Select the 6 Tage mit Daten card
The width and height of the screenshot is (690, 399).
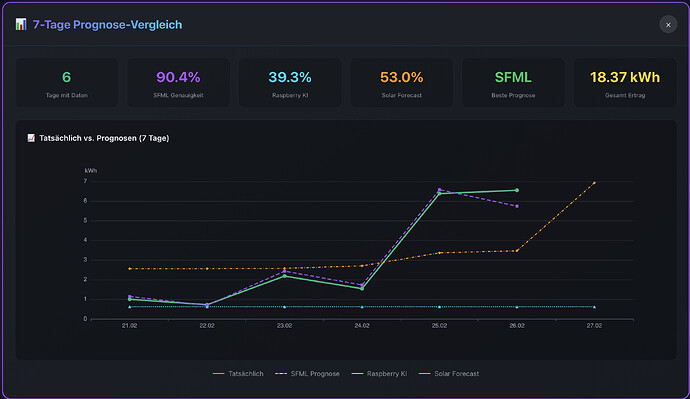click(x=67, y=83)
